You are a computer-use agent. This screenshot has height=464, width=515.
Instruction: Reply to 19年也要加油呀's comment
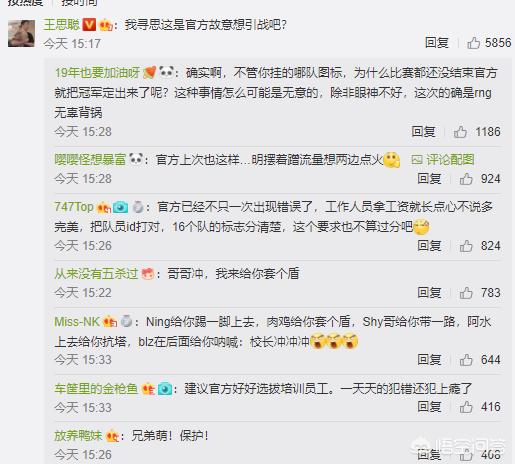point(423,132)
